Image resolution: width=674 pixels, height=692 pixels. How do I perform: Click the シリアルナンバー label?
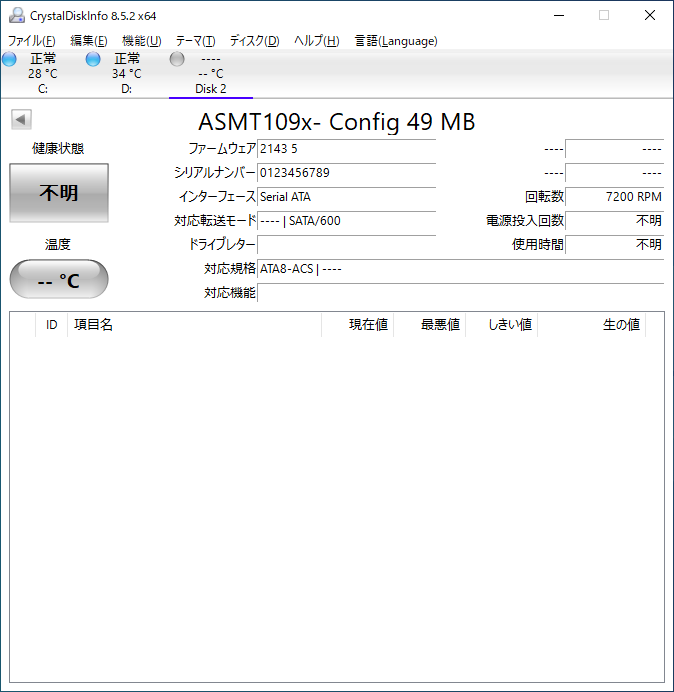215,173
